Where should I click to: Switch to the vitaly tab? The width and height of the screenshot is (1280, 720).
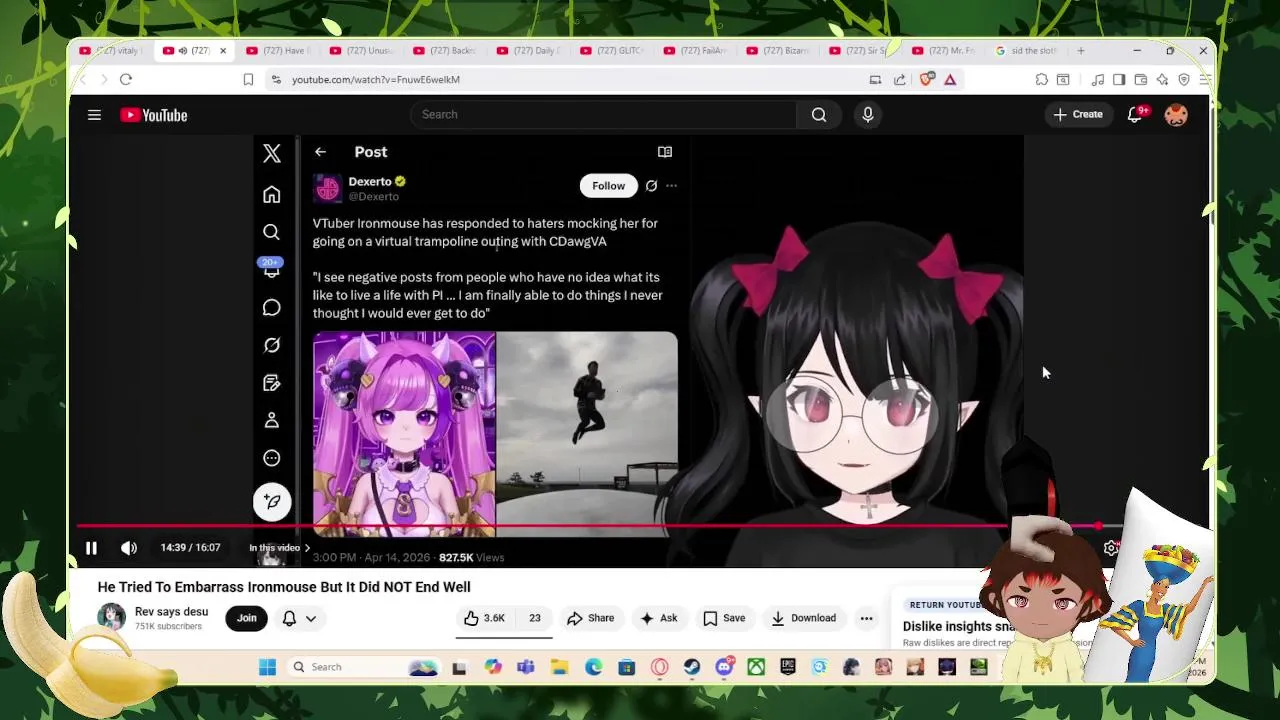(112, 51)
